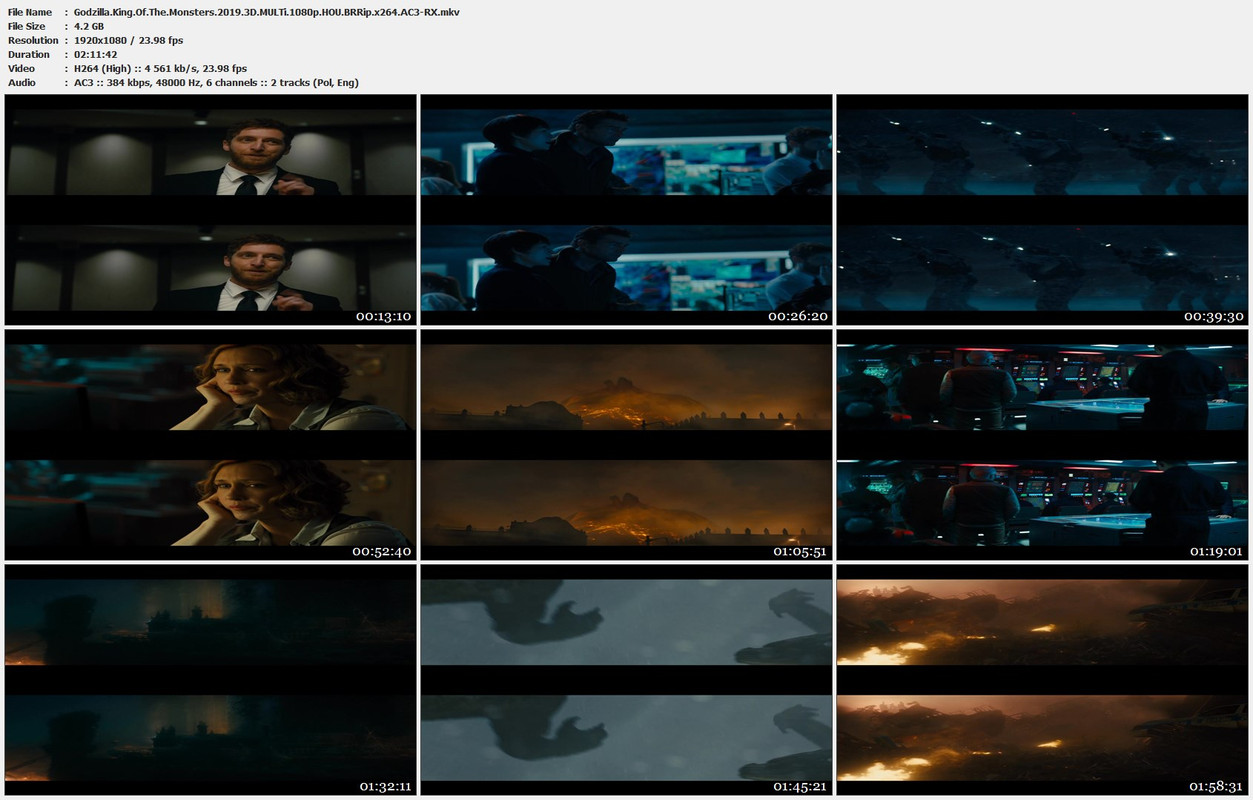
Task: Open the thumbnail stamped 00:13:10
Action: tap(210, 210)
